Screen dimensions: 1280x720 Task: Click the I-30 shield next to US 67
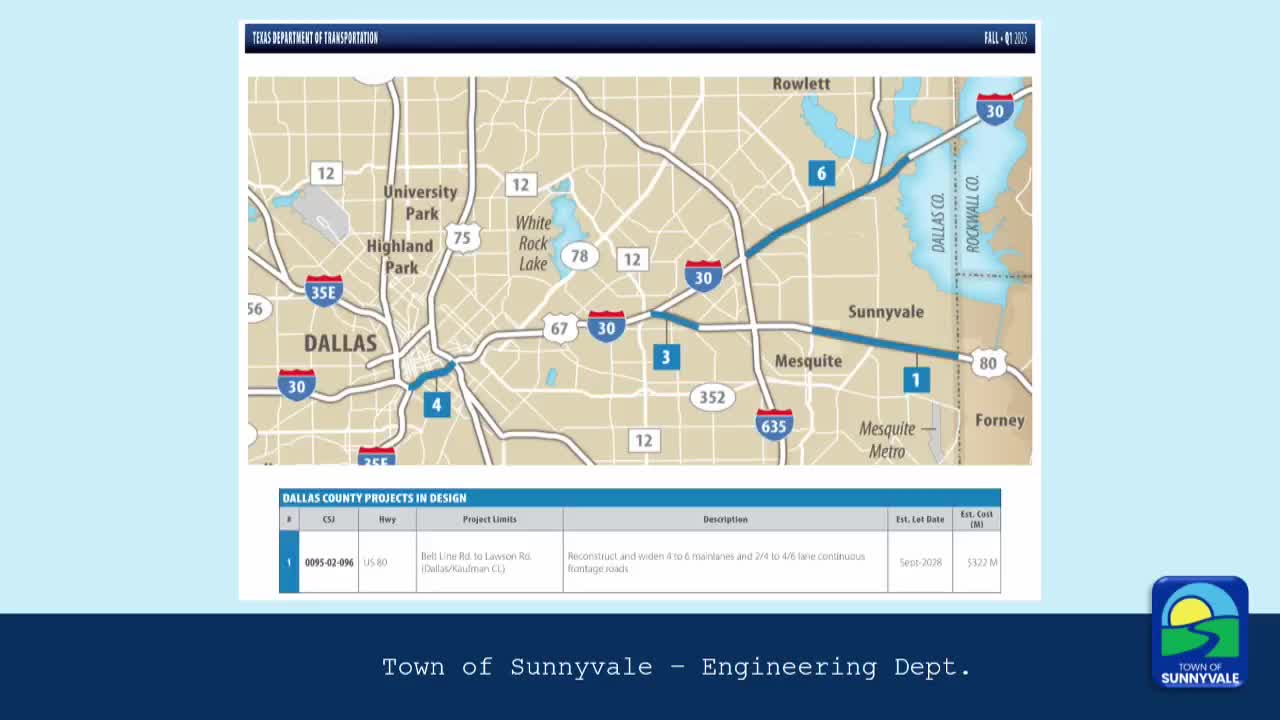606,326
